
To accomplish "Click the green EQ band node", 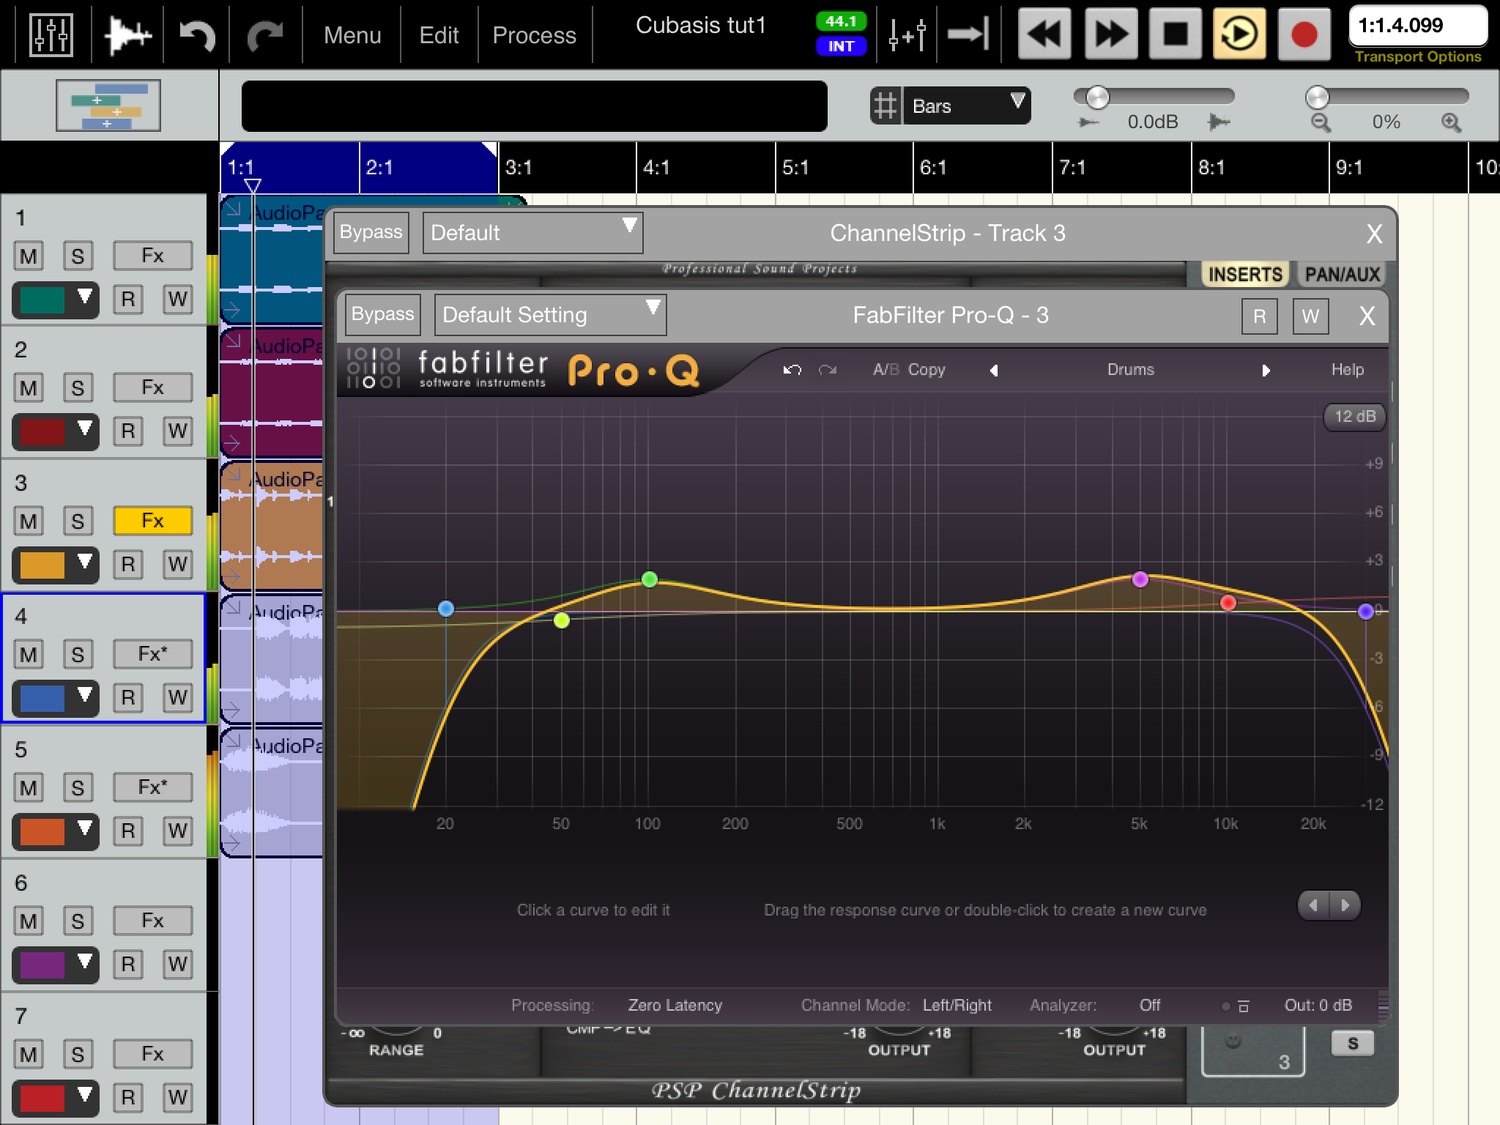I will (649, 579).
